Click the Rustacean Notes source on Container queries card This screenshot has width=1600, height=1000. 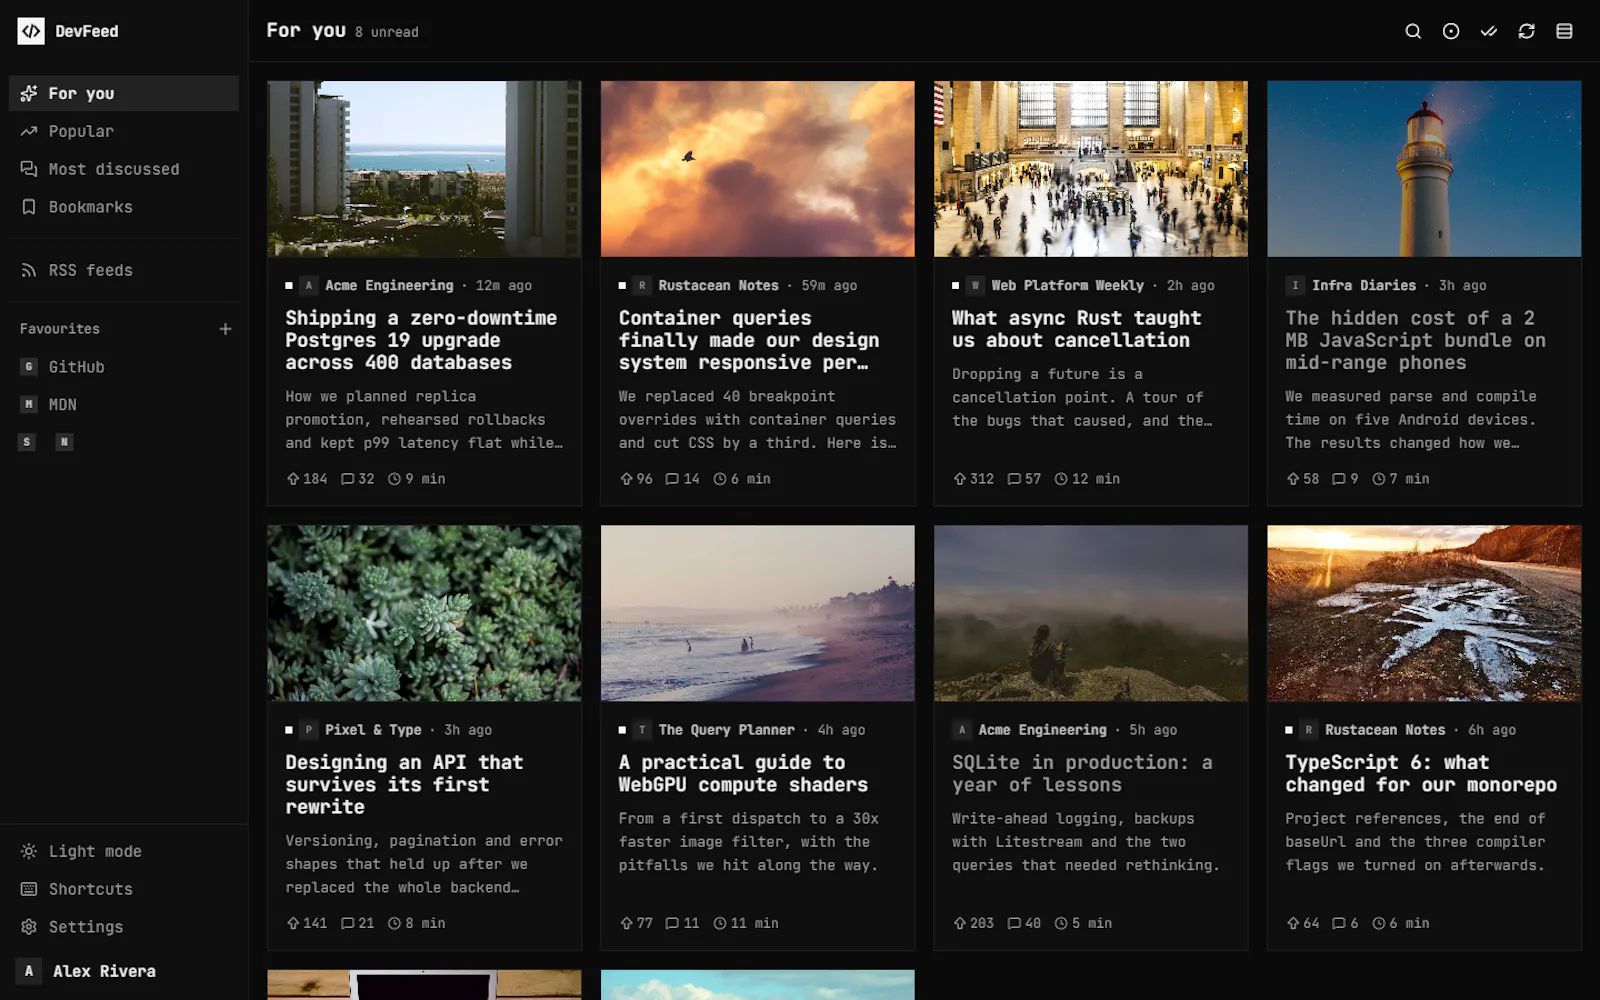coord(718,285)
